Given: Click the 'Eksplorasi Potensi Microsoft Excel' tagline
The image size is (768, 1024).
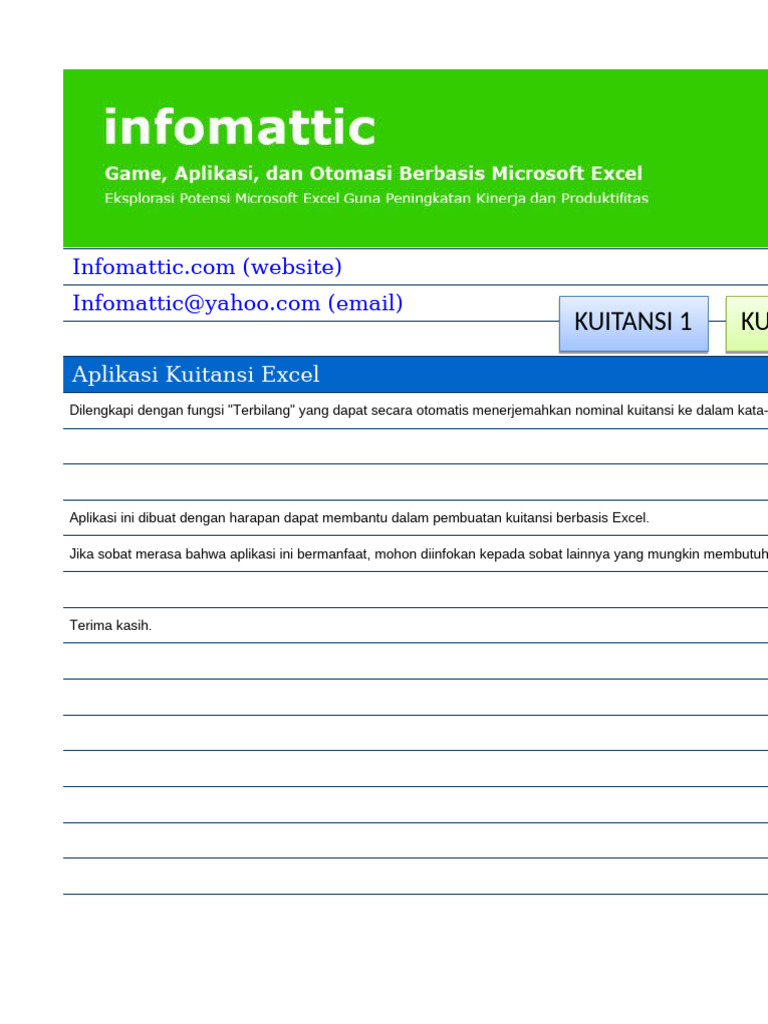Looking at the screenshot, I should pos(376,198).
